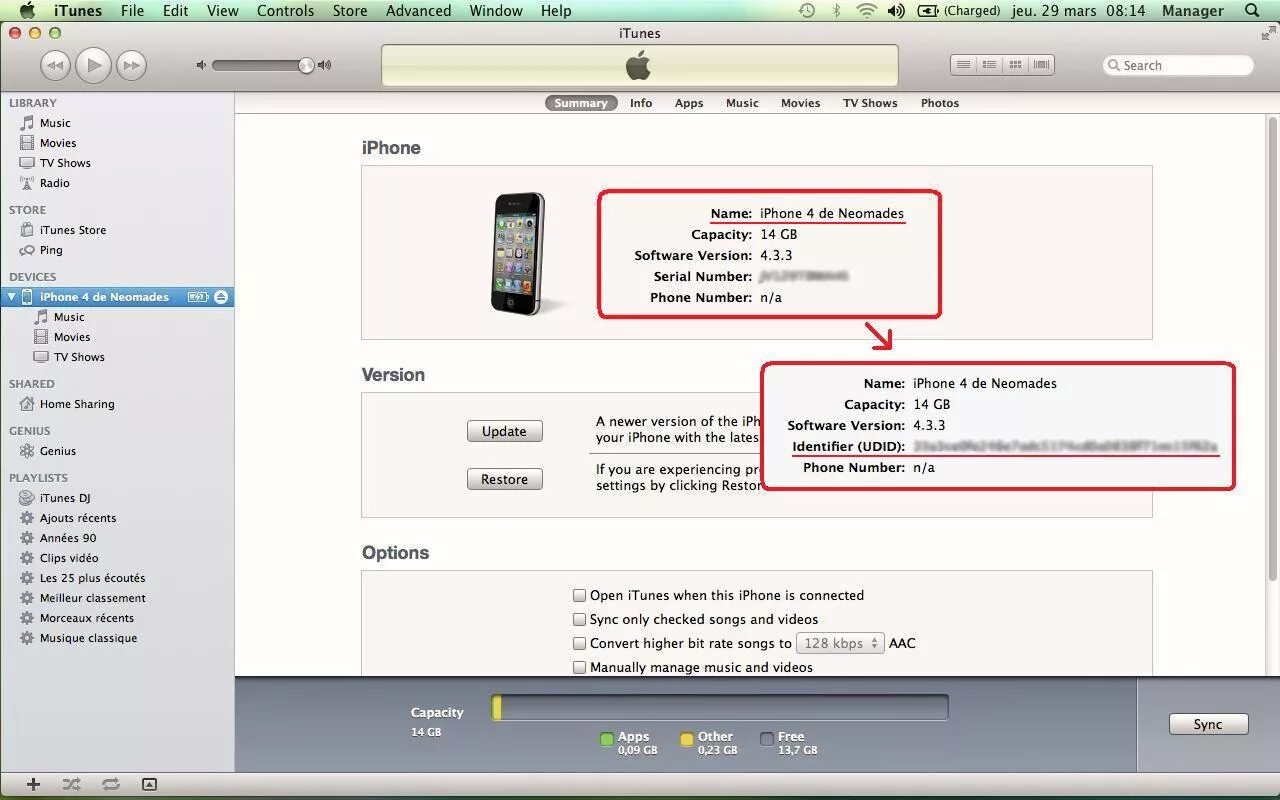Enable Open iTunes when this iPhone is connected

[579, 595]
